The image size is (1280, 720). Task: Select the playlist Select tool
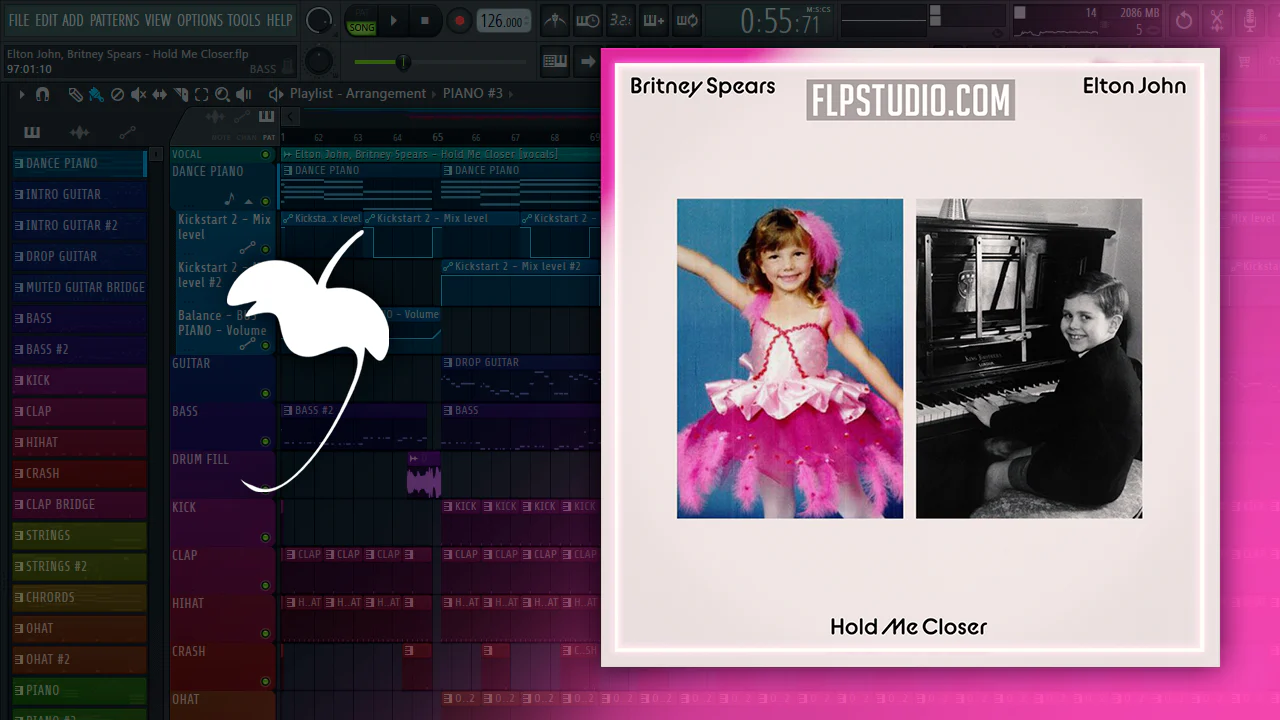pos(201,94)
